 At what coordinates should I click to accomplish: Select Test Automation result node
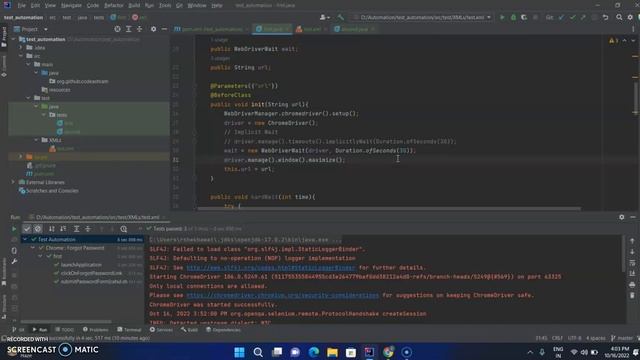point(83,240)
